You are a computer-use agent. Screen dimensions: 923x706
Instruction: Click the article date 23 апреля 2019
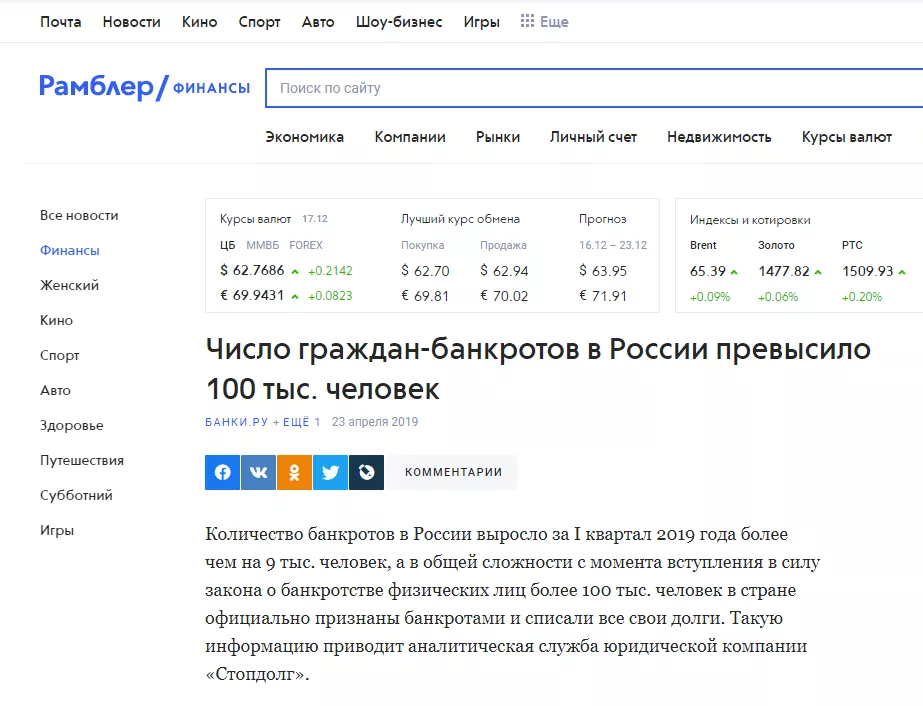click(x=375, y=422)
